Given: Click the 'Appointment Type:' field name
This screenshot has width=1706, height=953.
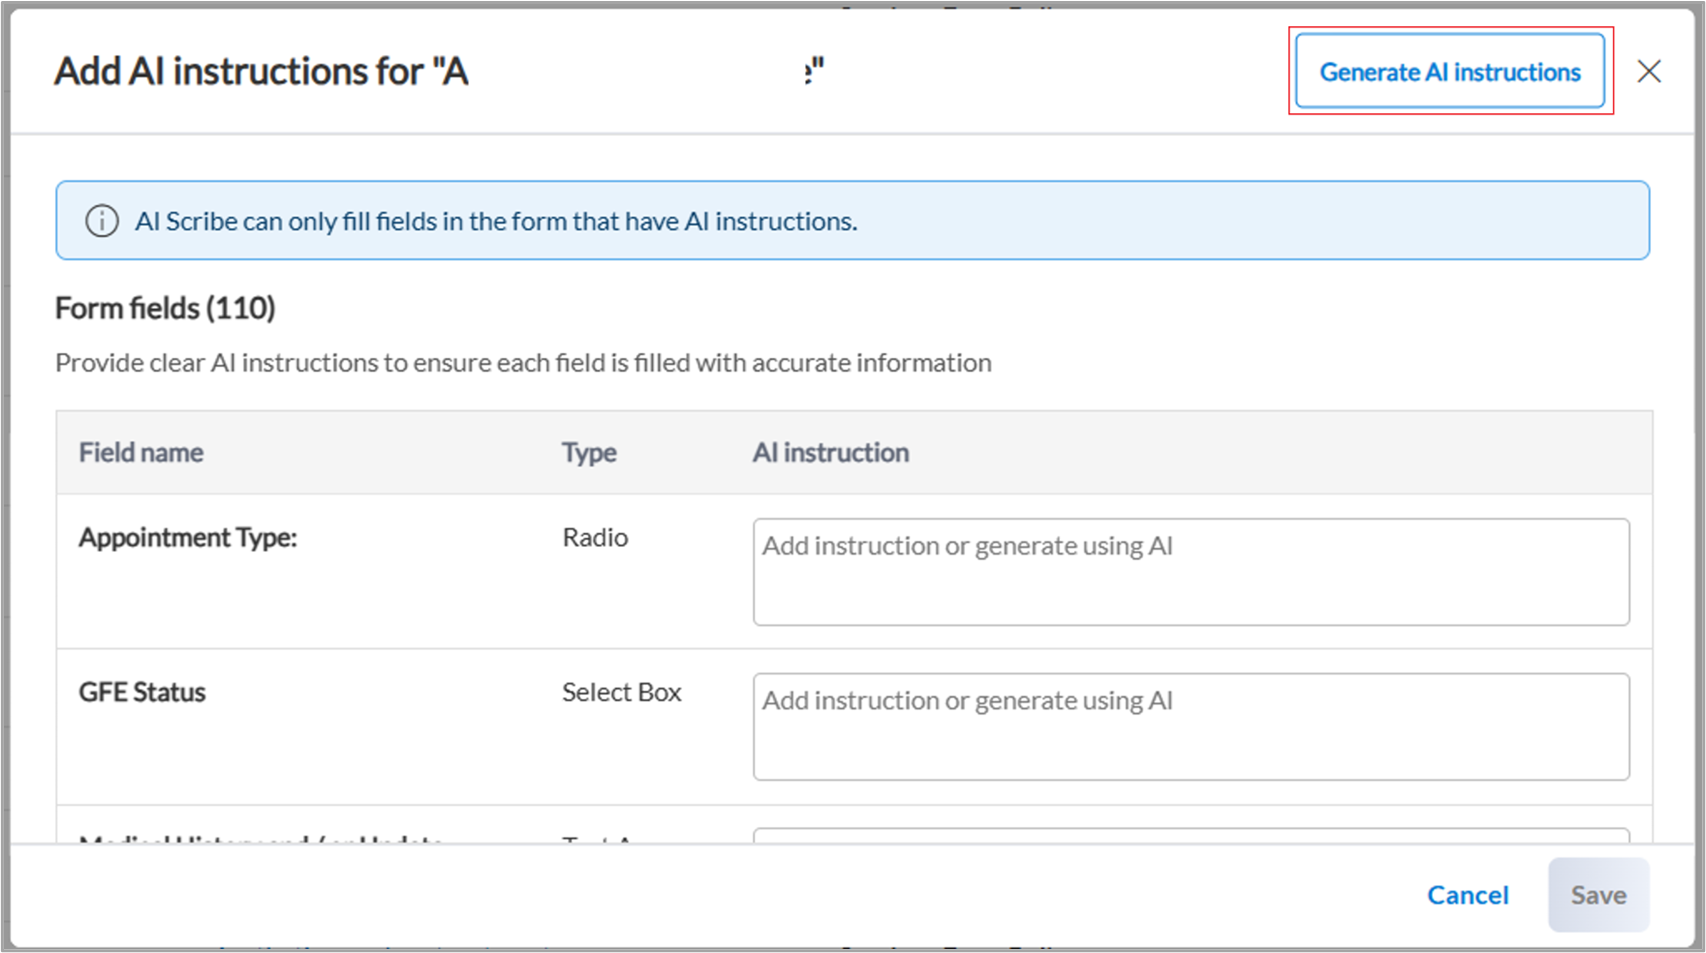Looking at the screenshot, I should click(188, 538).
